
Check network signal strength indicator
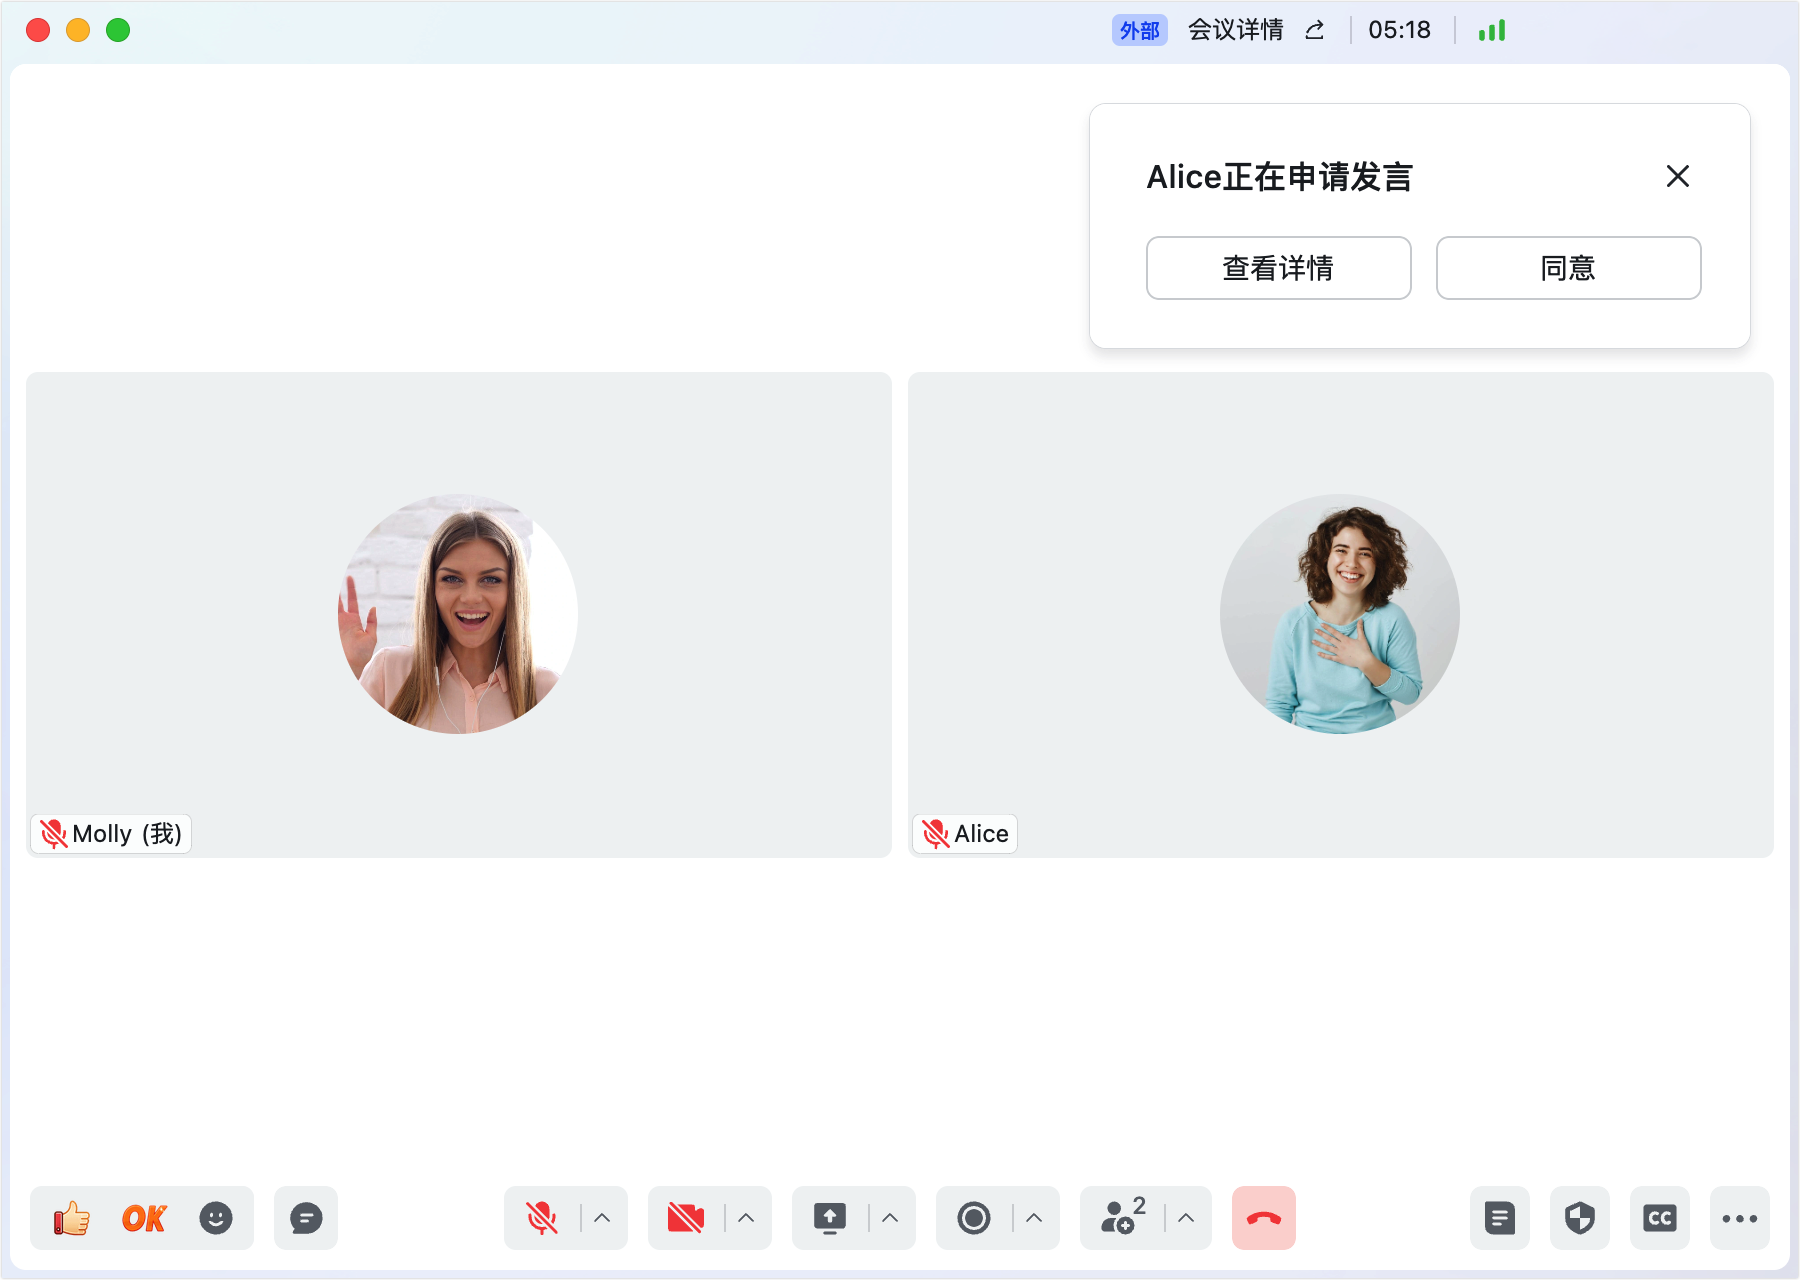click(x=1492, y=30)
